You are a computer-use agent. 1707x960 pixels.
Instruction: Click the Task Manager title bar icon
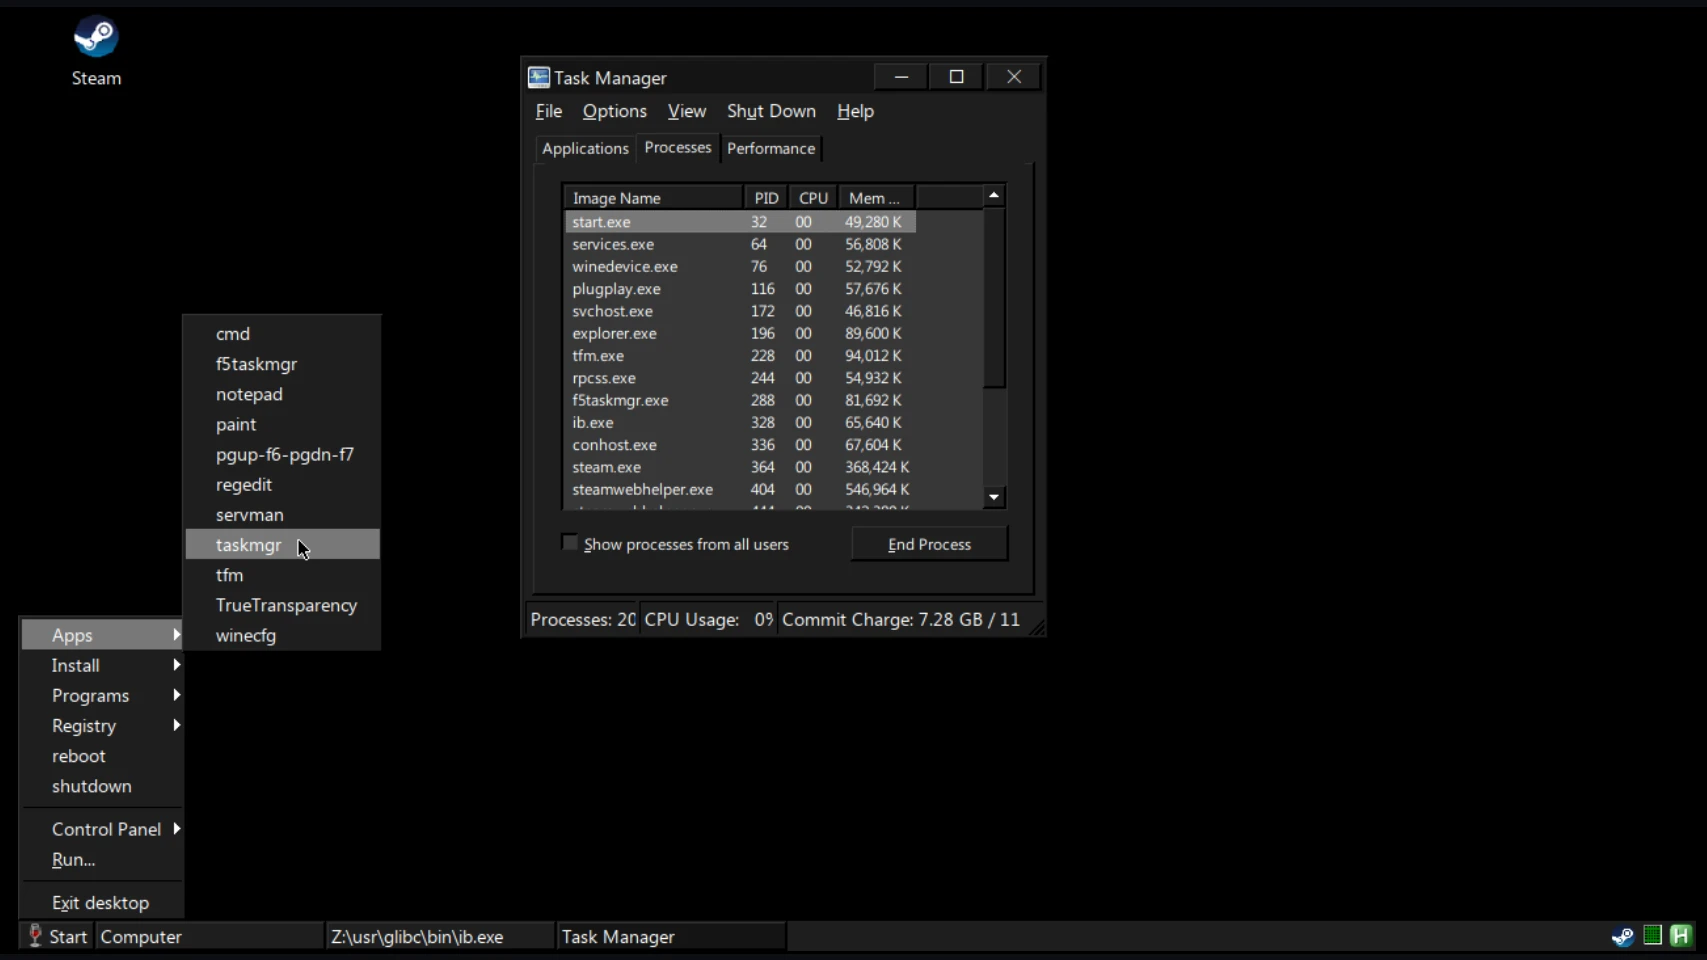coord(539,78)
